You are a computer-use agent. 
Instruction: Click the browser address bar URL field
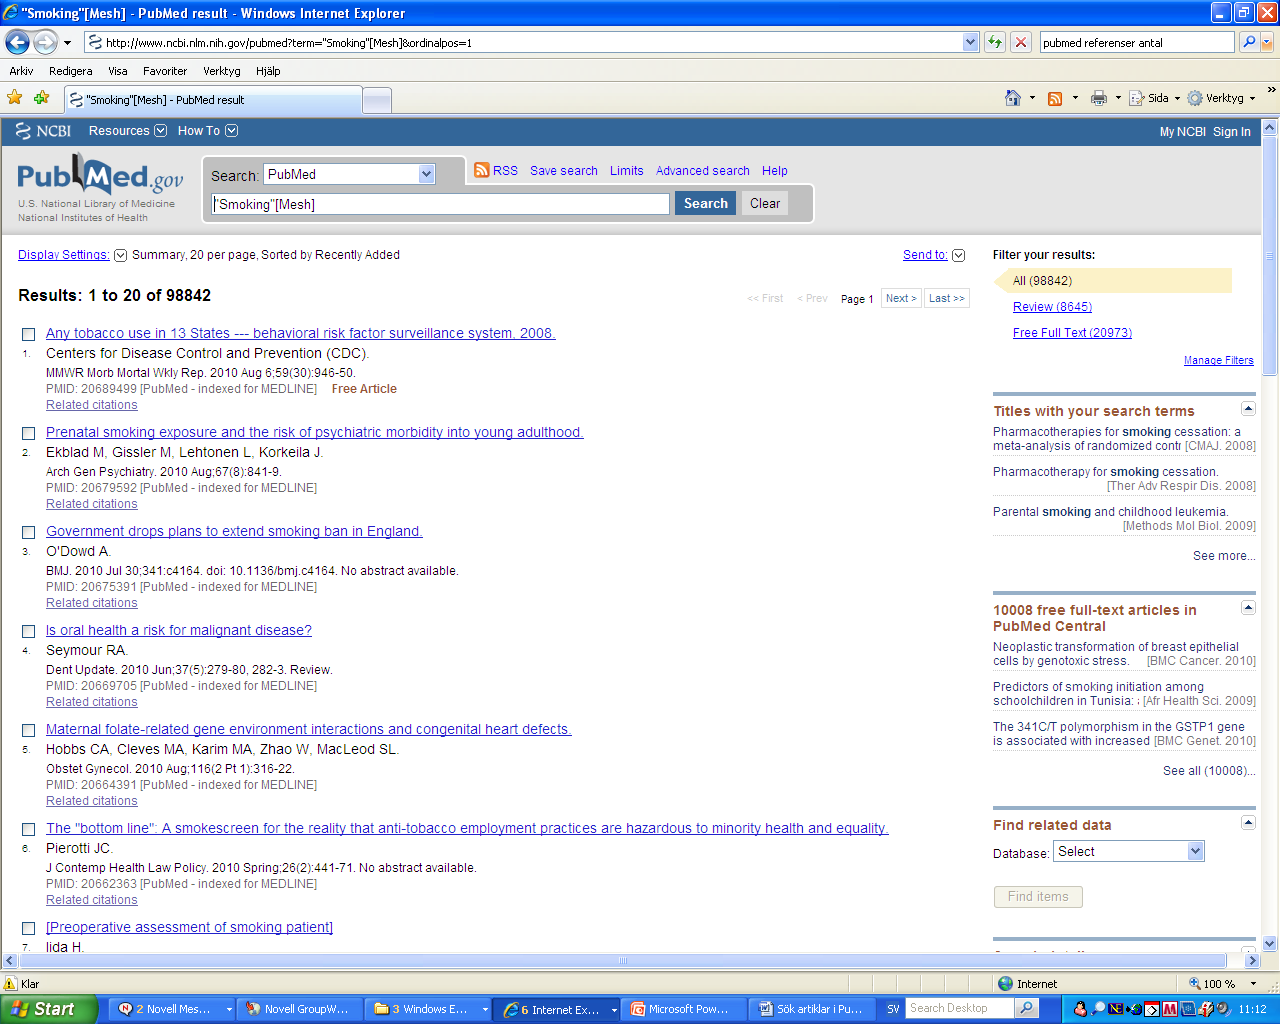[x=523, y=42]
